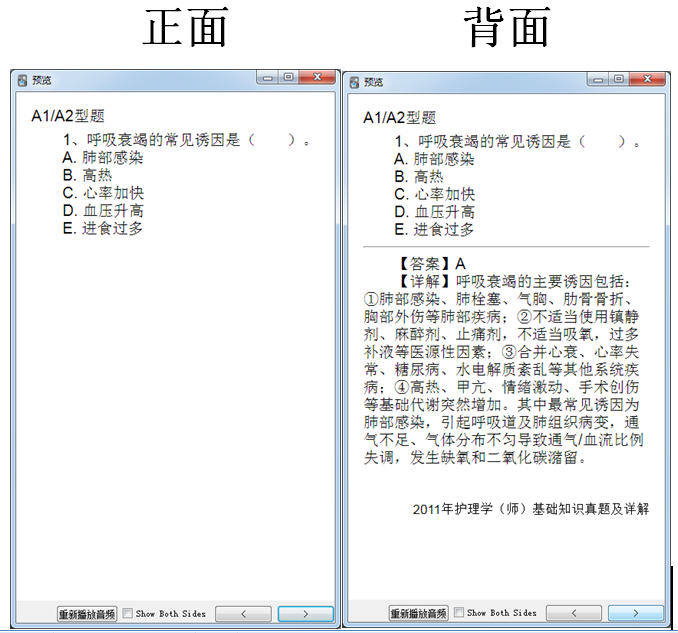Go to previous card in left window
The height and width of the screenshot is (633, 678).
coord(243,614)
